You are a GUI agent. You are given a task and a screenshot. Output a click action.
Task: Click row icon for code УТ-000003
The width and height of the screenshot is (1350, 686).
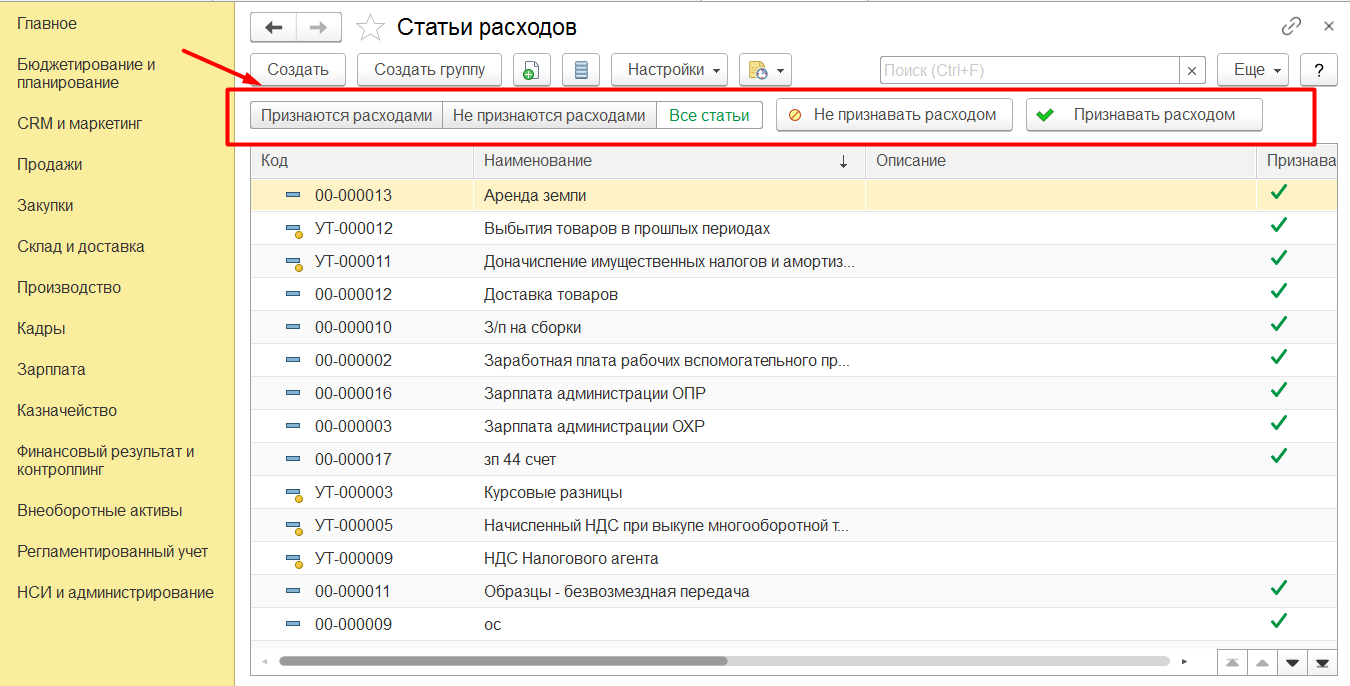(293, 493)
